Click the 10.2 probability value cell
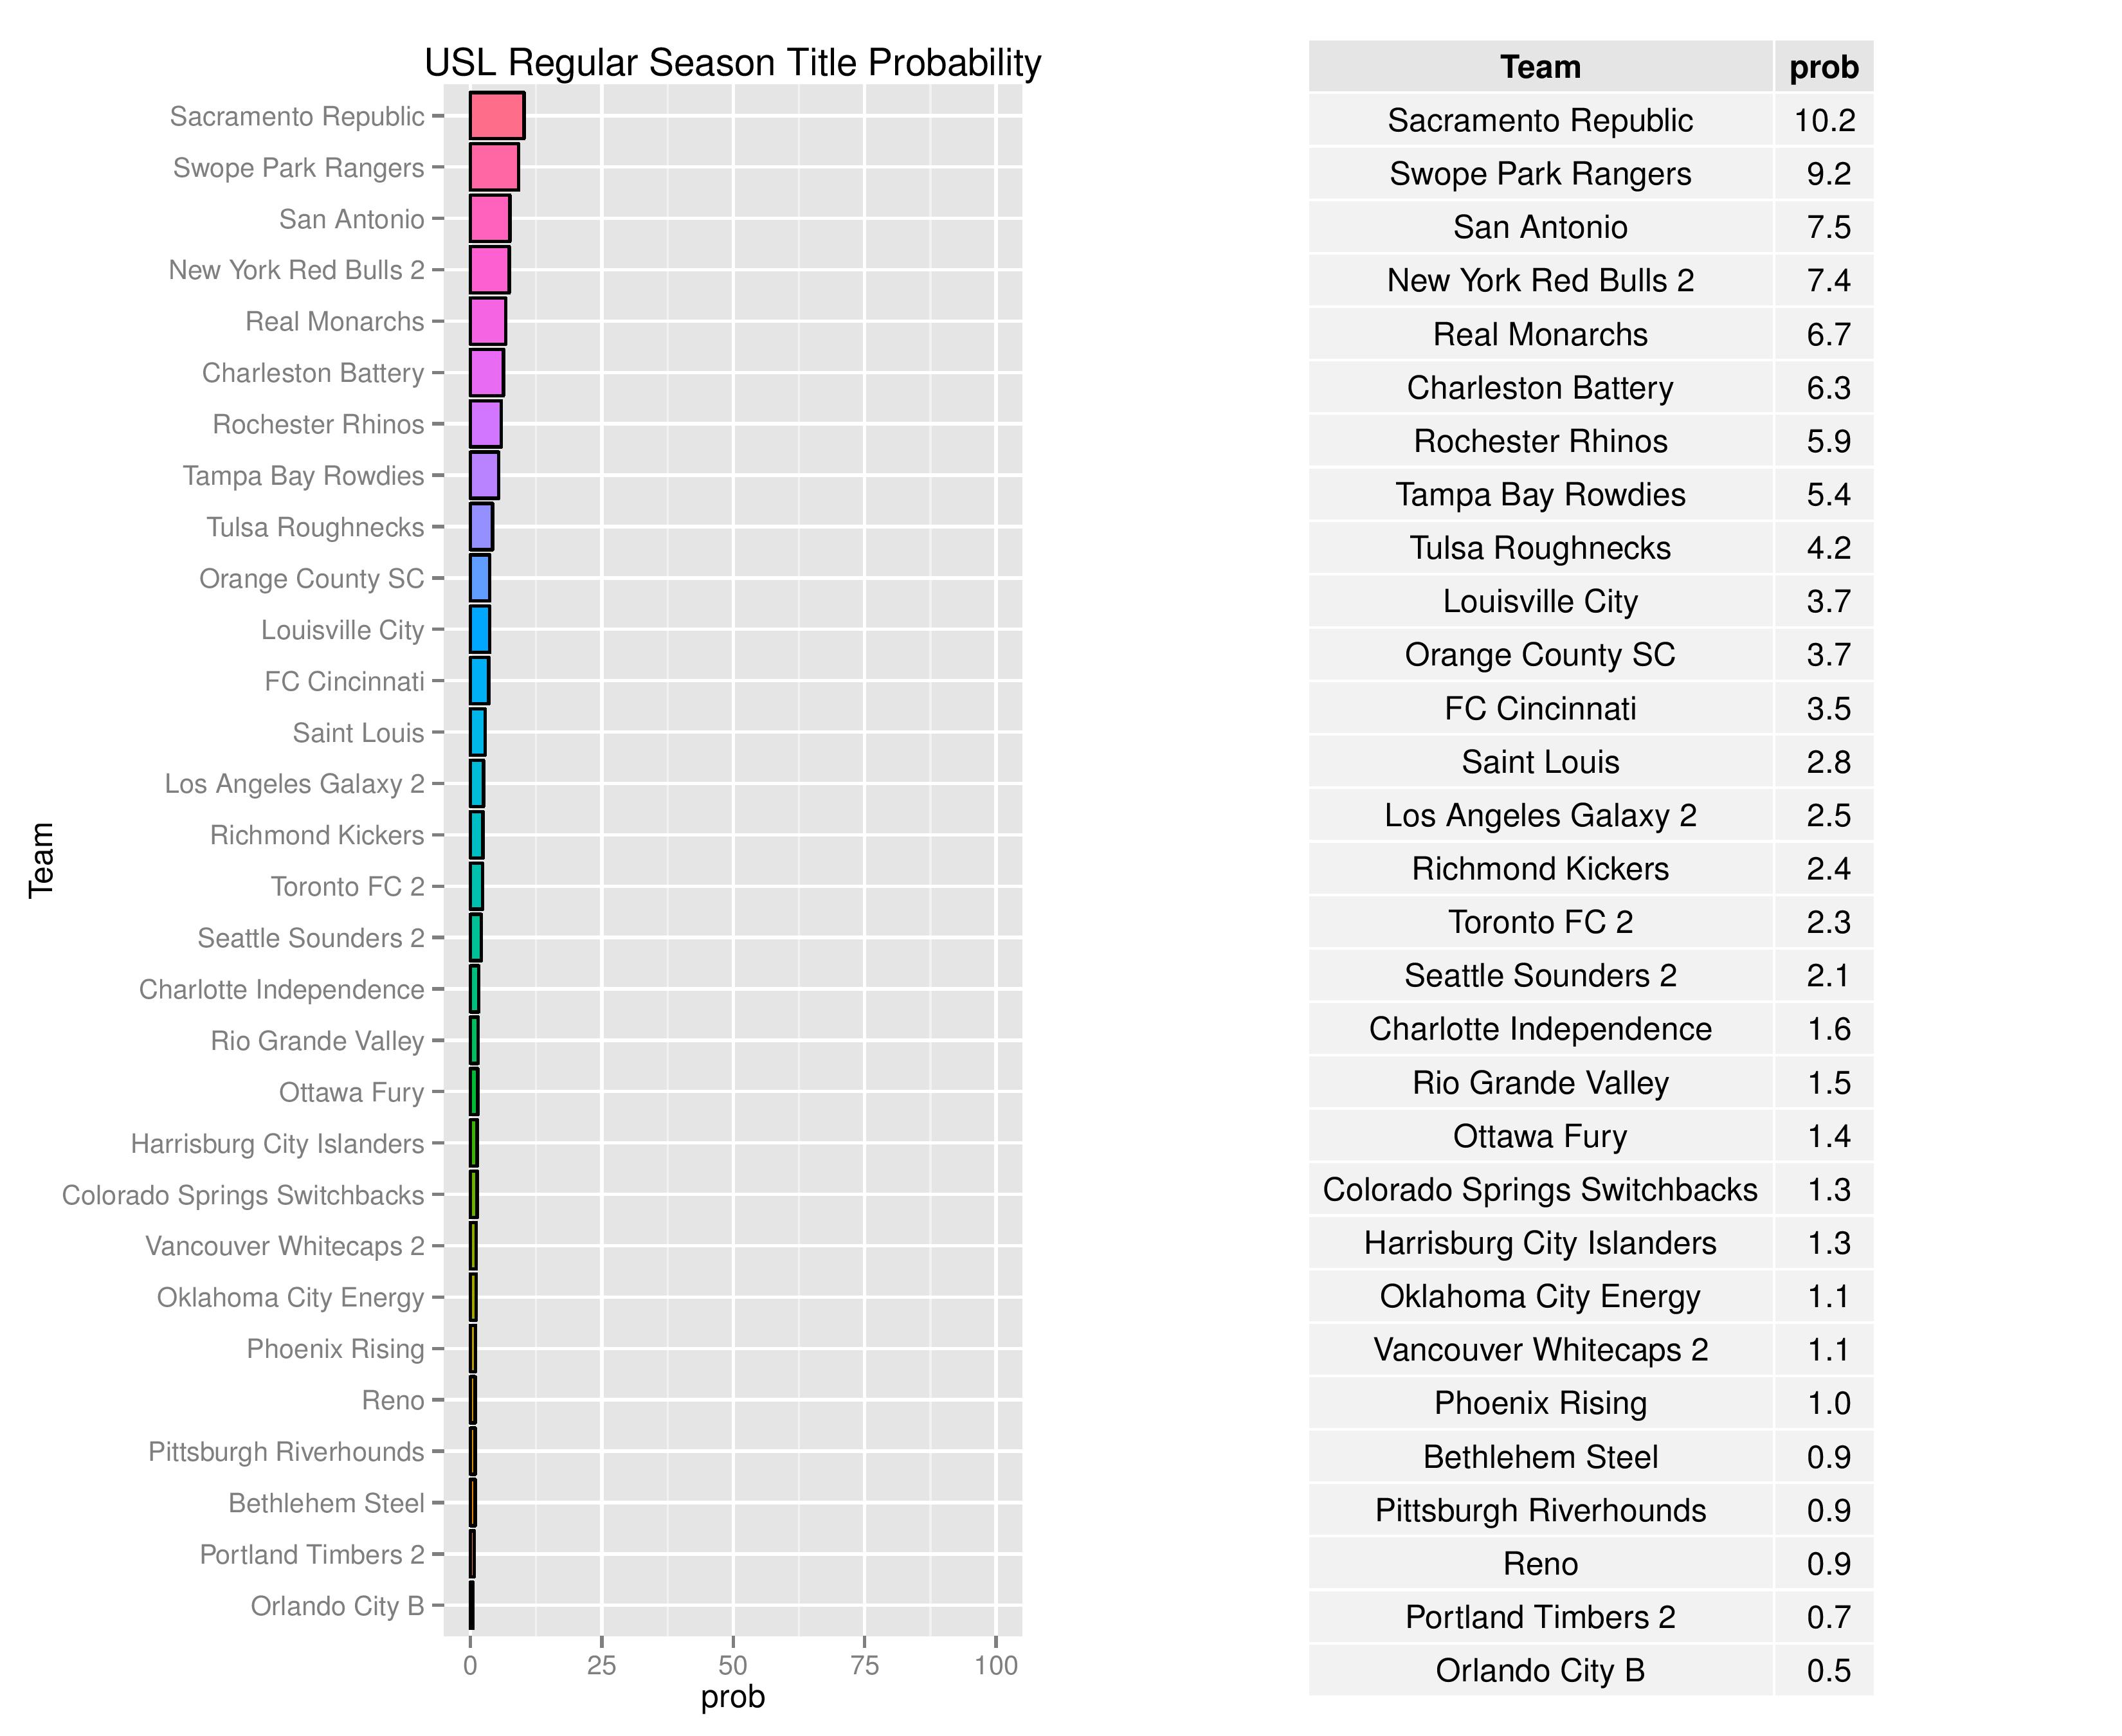 [x=1823, y=120]
